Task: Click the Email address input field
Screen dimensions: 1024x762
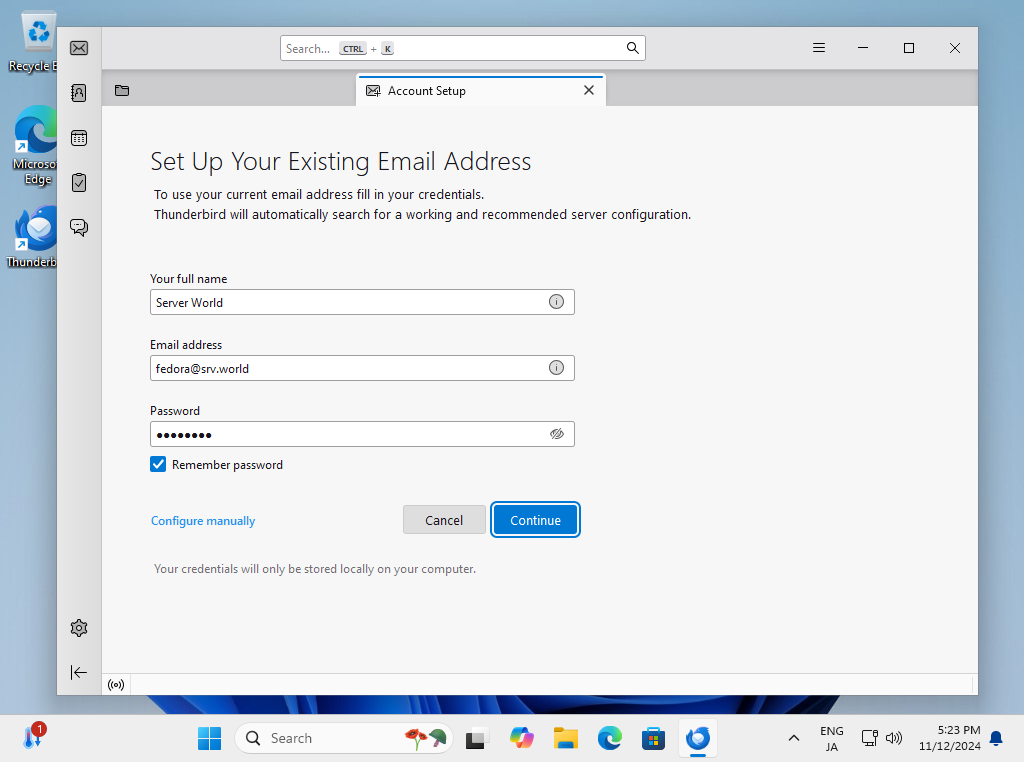Action: (x=345, y=368)
